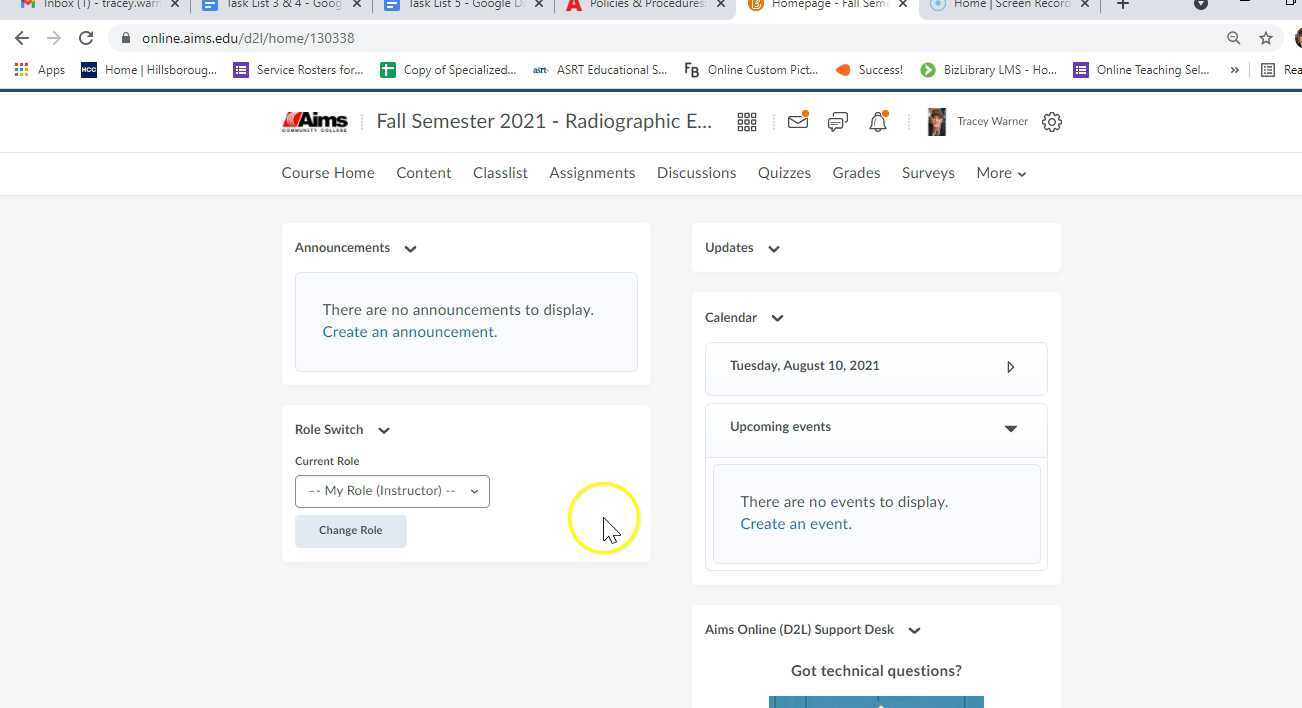
Task: Open the Apps shortcut on the bookmarks bar
Action: coord(41,70)
